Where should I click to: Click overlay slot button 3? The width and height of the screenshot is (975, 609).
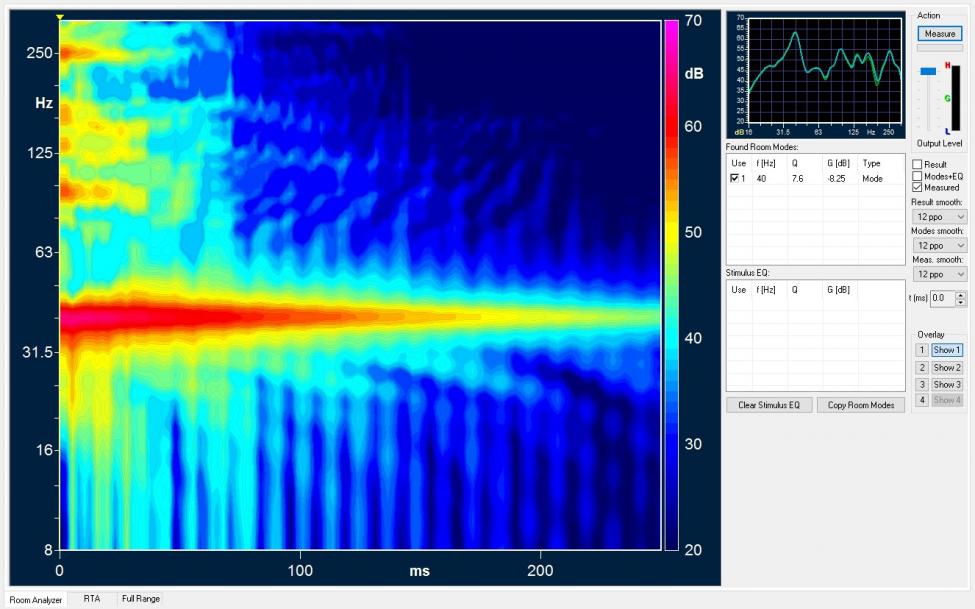point(922,384)
